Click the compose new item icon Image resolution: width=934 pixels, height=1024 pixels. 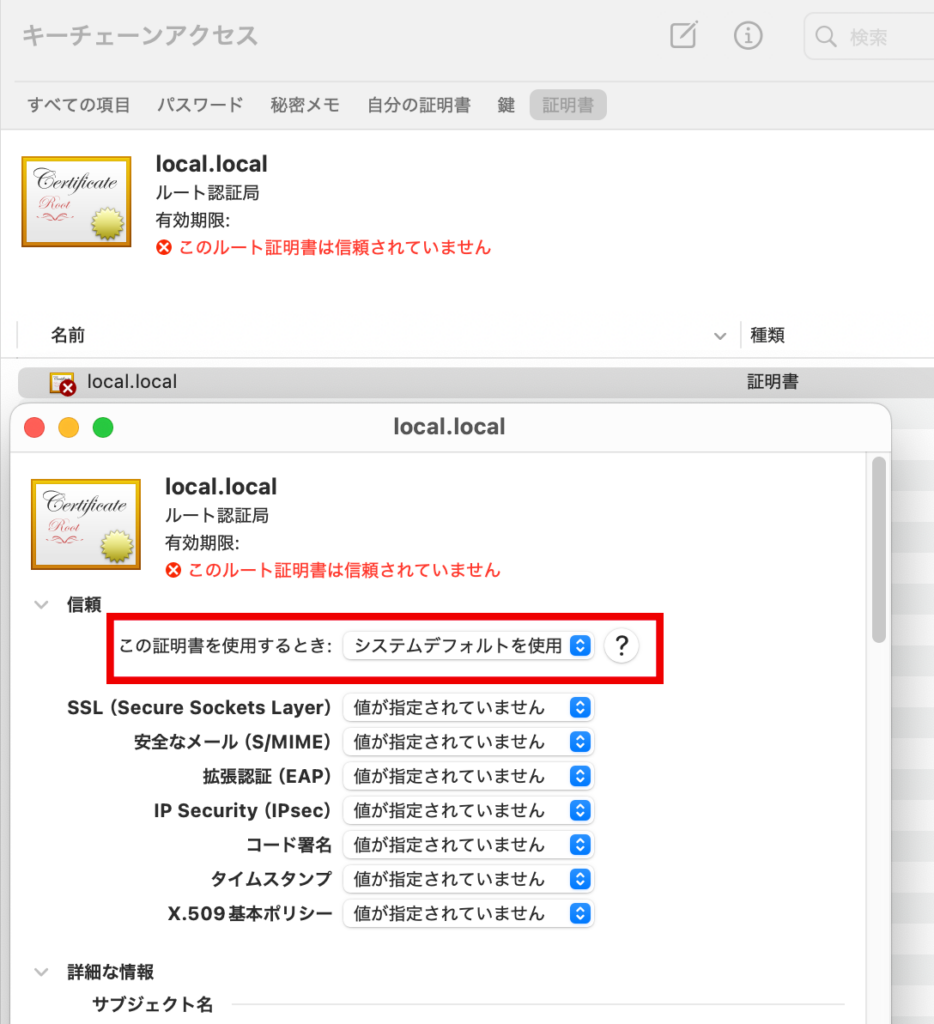coord(683,36)
